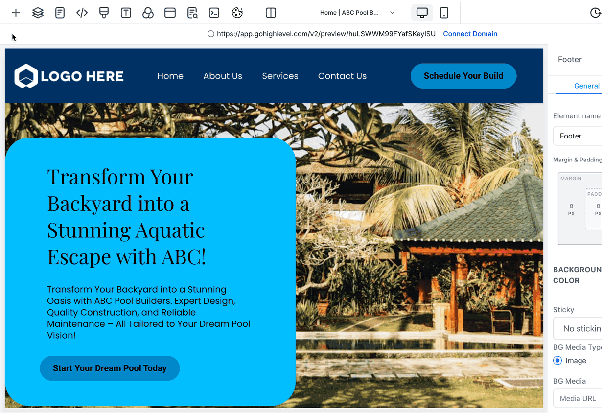Screen dimensions: 602x413
Task: Open the General tab in Footer panel
Action: point(586,86)
